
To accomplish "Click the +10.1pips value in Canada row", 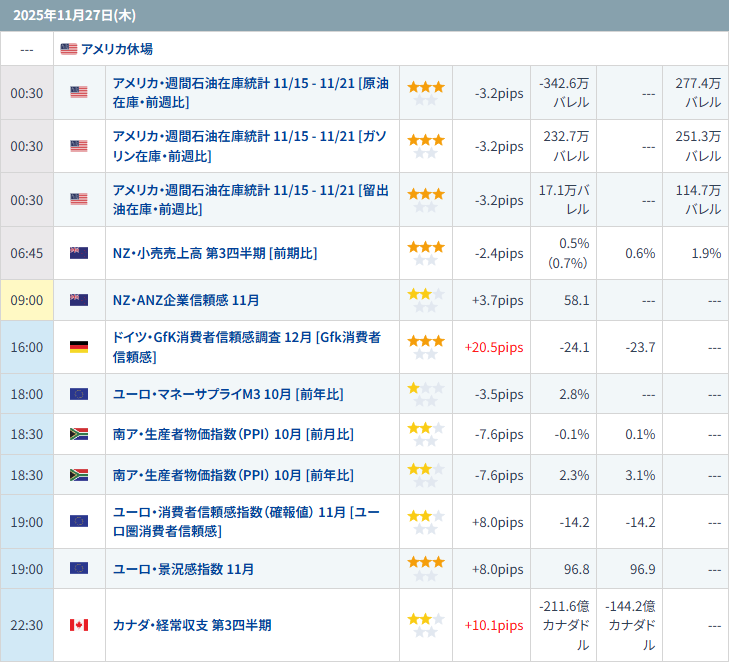I will tap(493, 625).
